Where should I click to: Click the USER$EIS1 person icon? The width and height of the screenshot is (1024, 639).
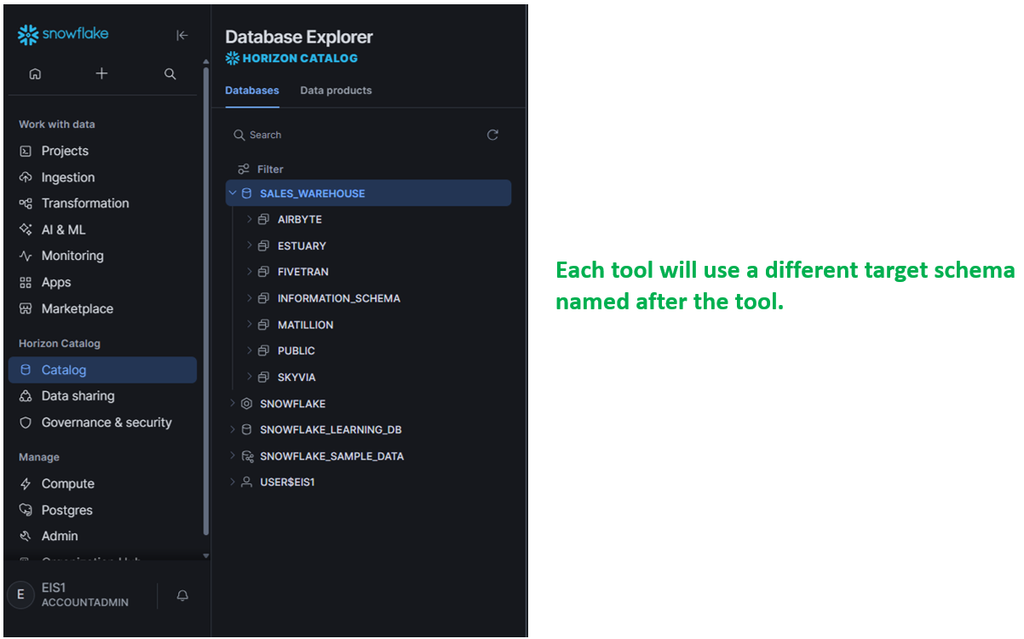point(246,482)
